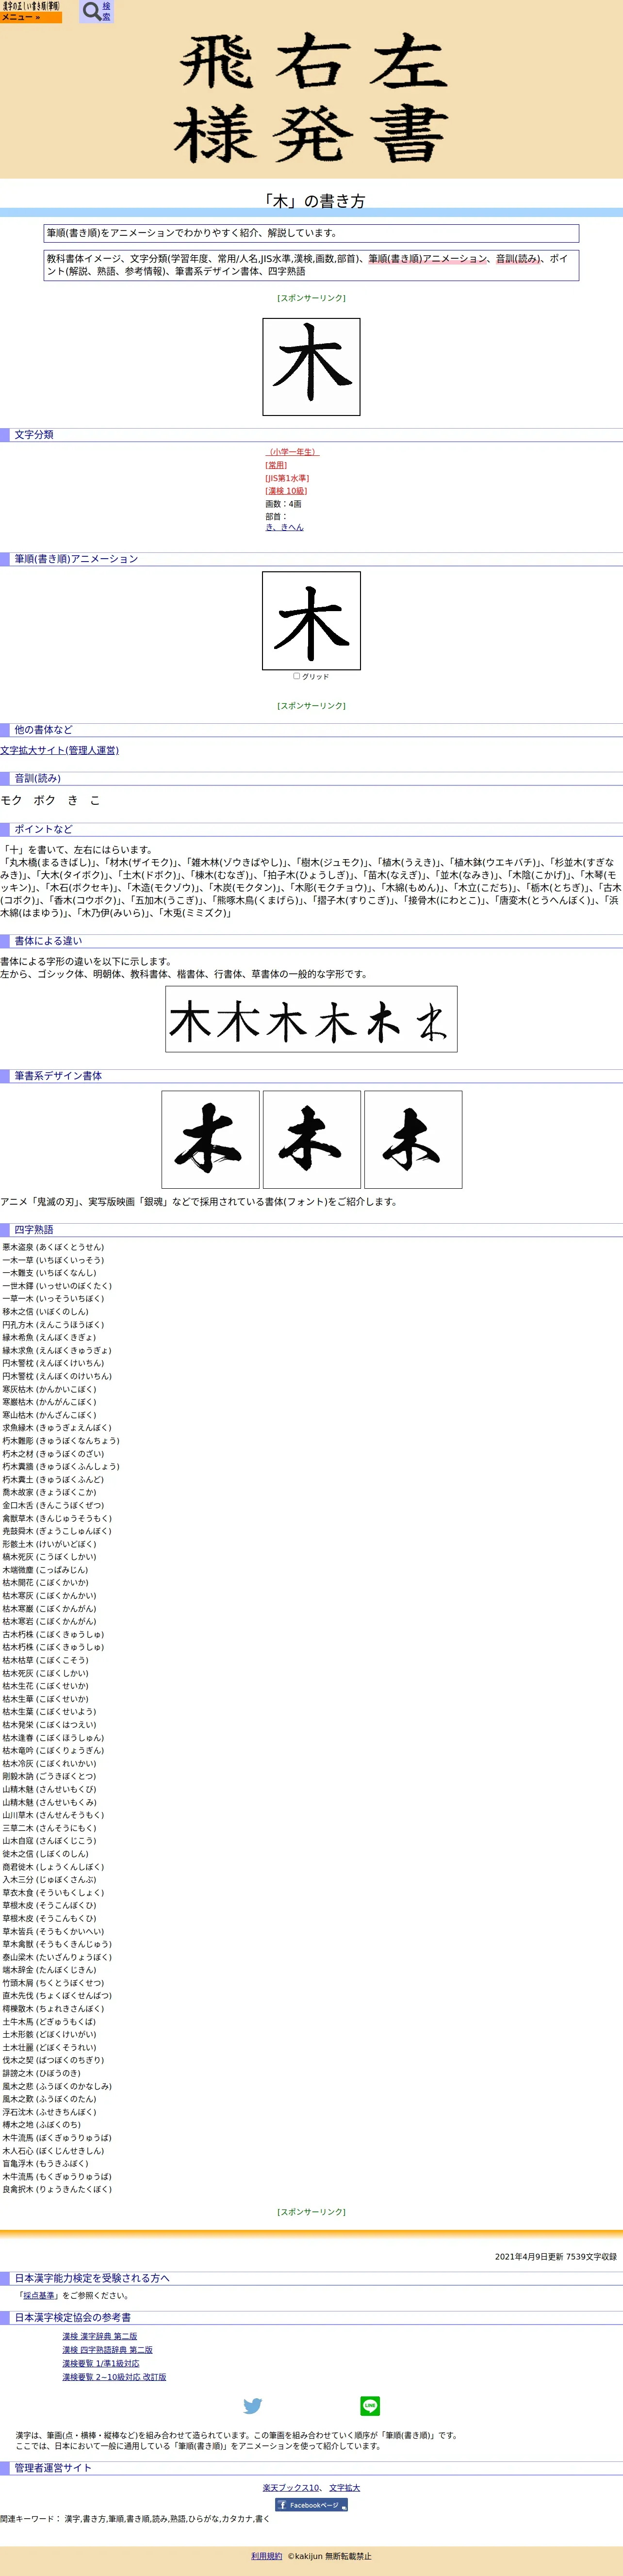Open 漢検 漢字辞典 第二版 link
Image resolution: width=623 pixels, height=2576 pixels.
pos(99,2337)
